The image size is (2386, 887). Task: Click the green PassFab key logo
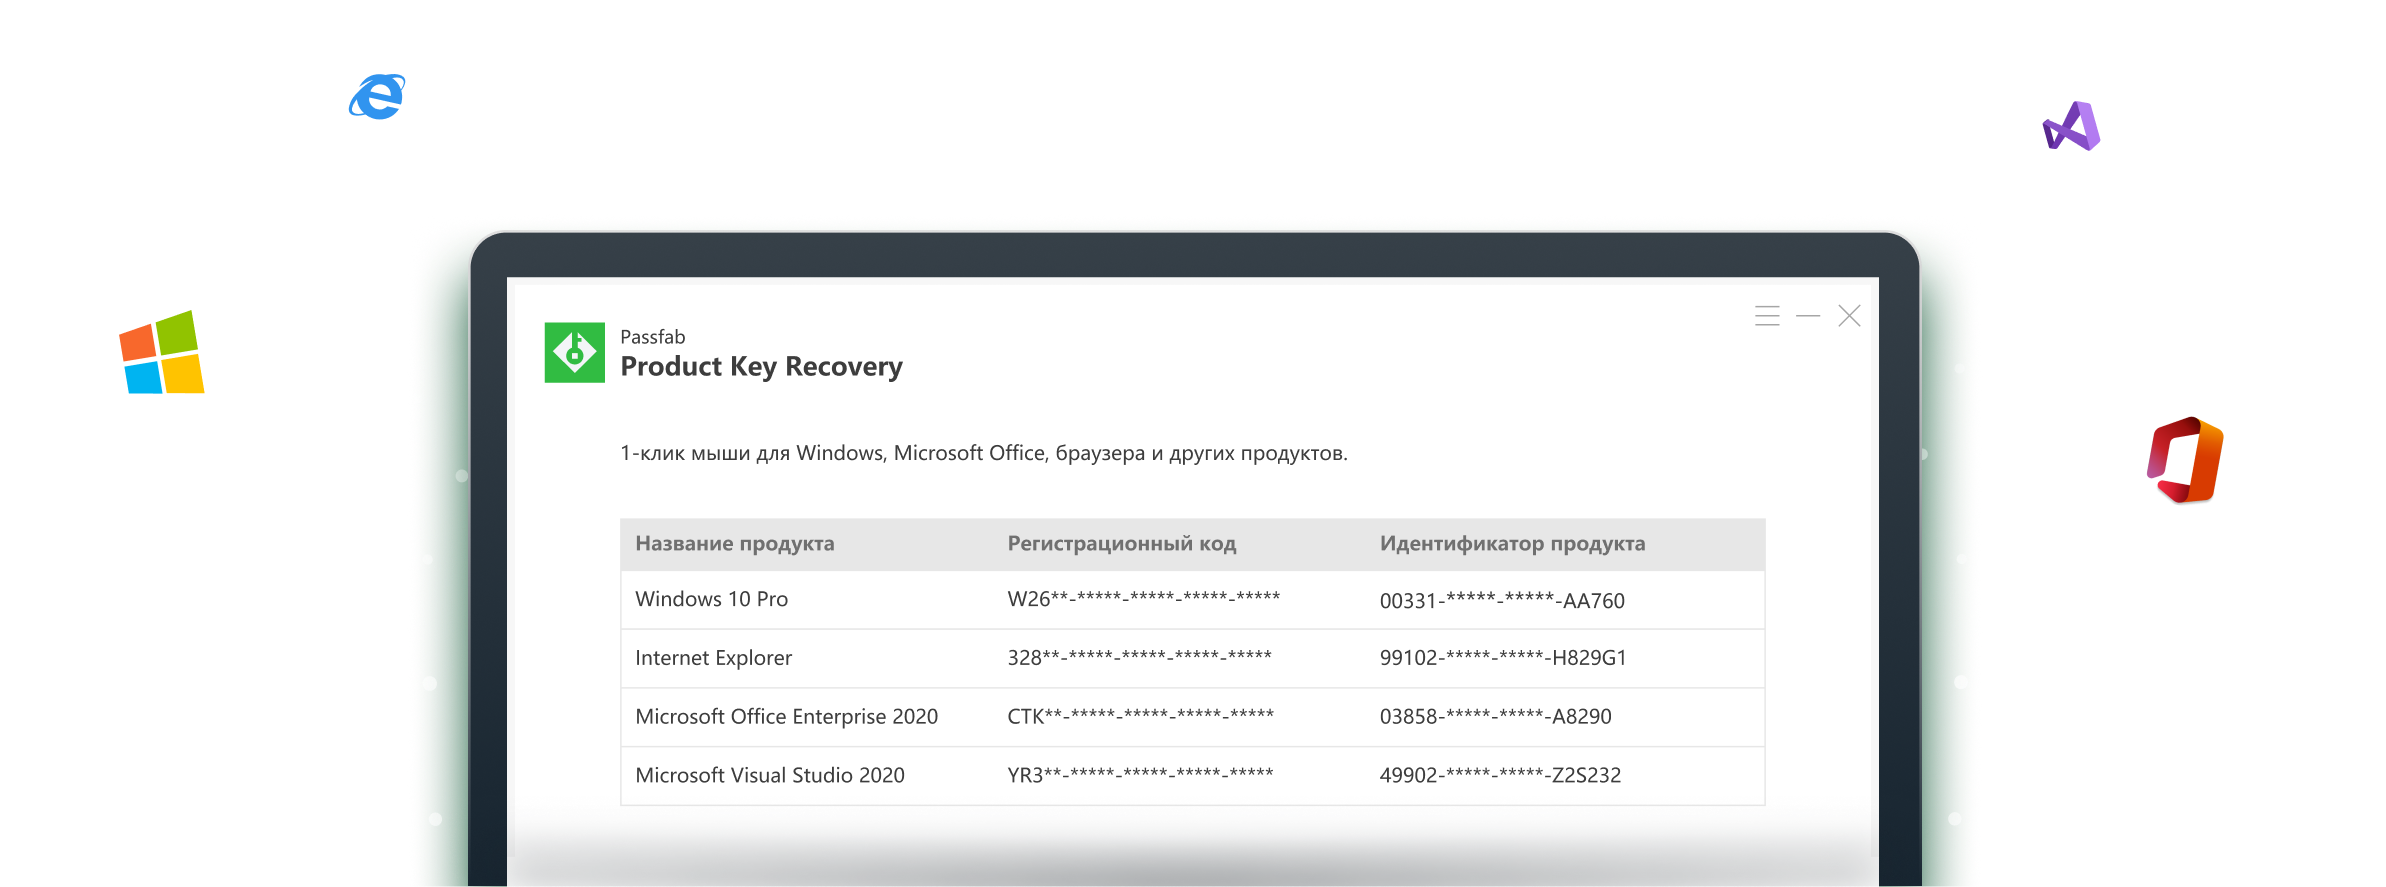pos(574,352)
